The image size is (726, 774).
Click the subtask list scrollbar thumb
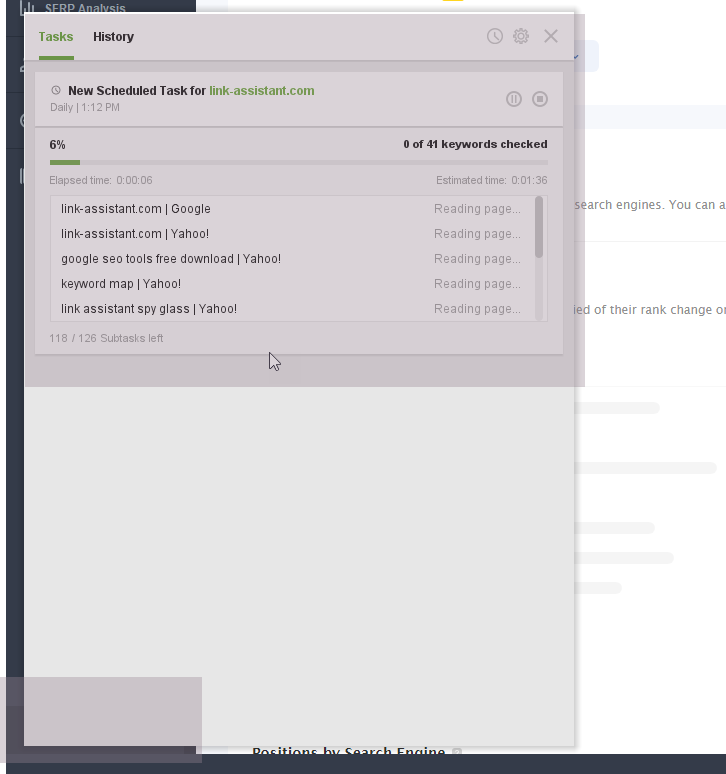click(539, 227)
